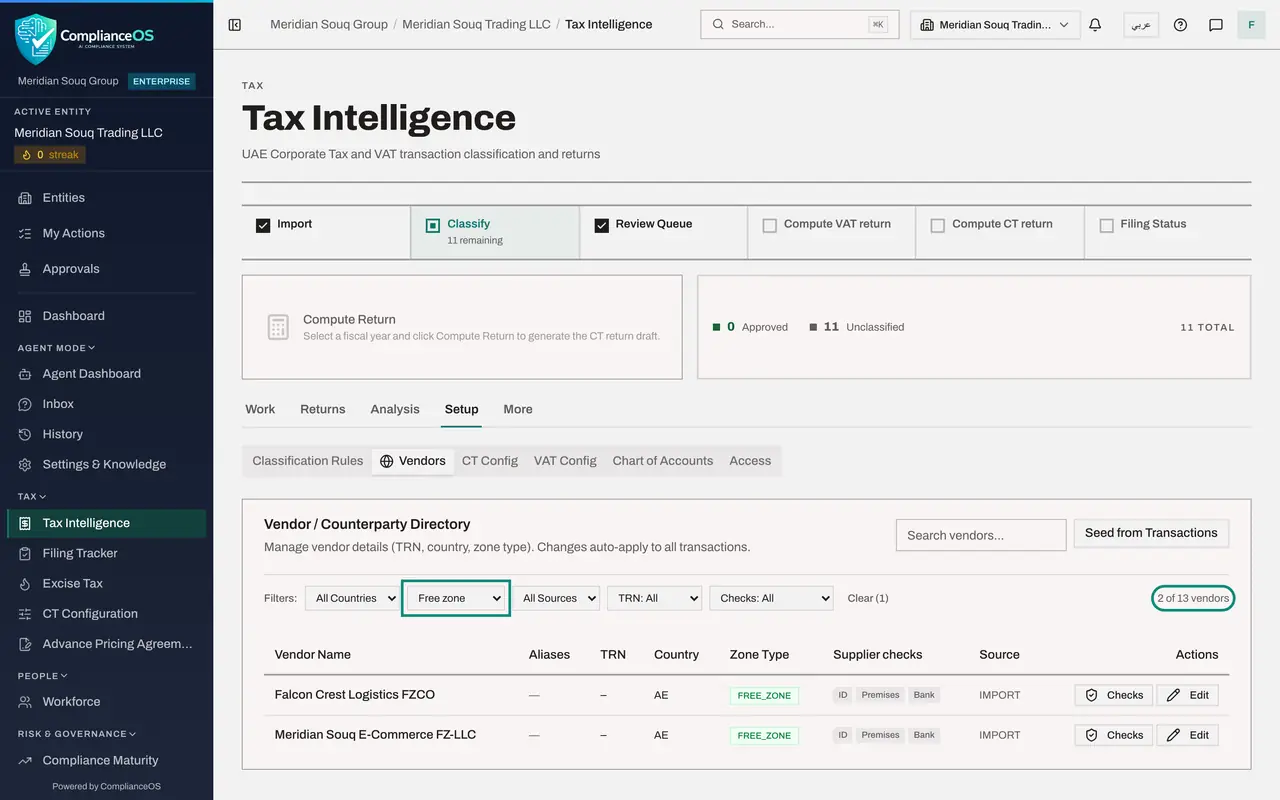This screenshot has height=800, width=1280.
Task: Click the user avatar F
Action: click(x=1251, y=24)
